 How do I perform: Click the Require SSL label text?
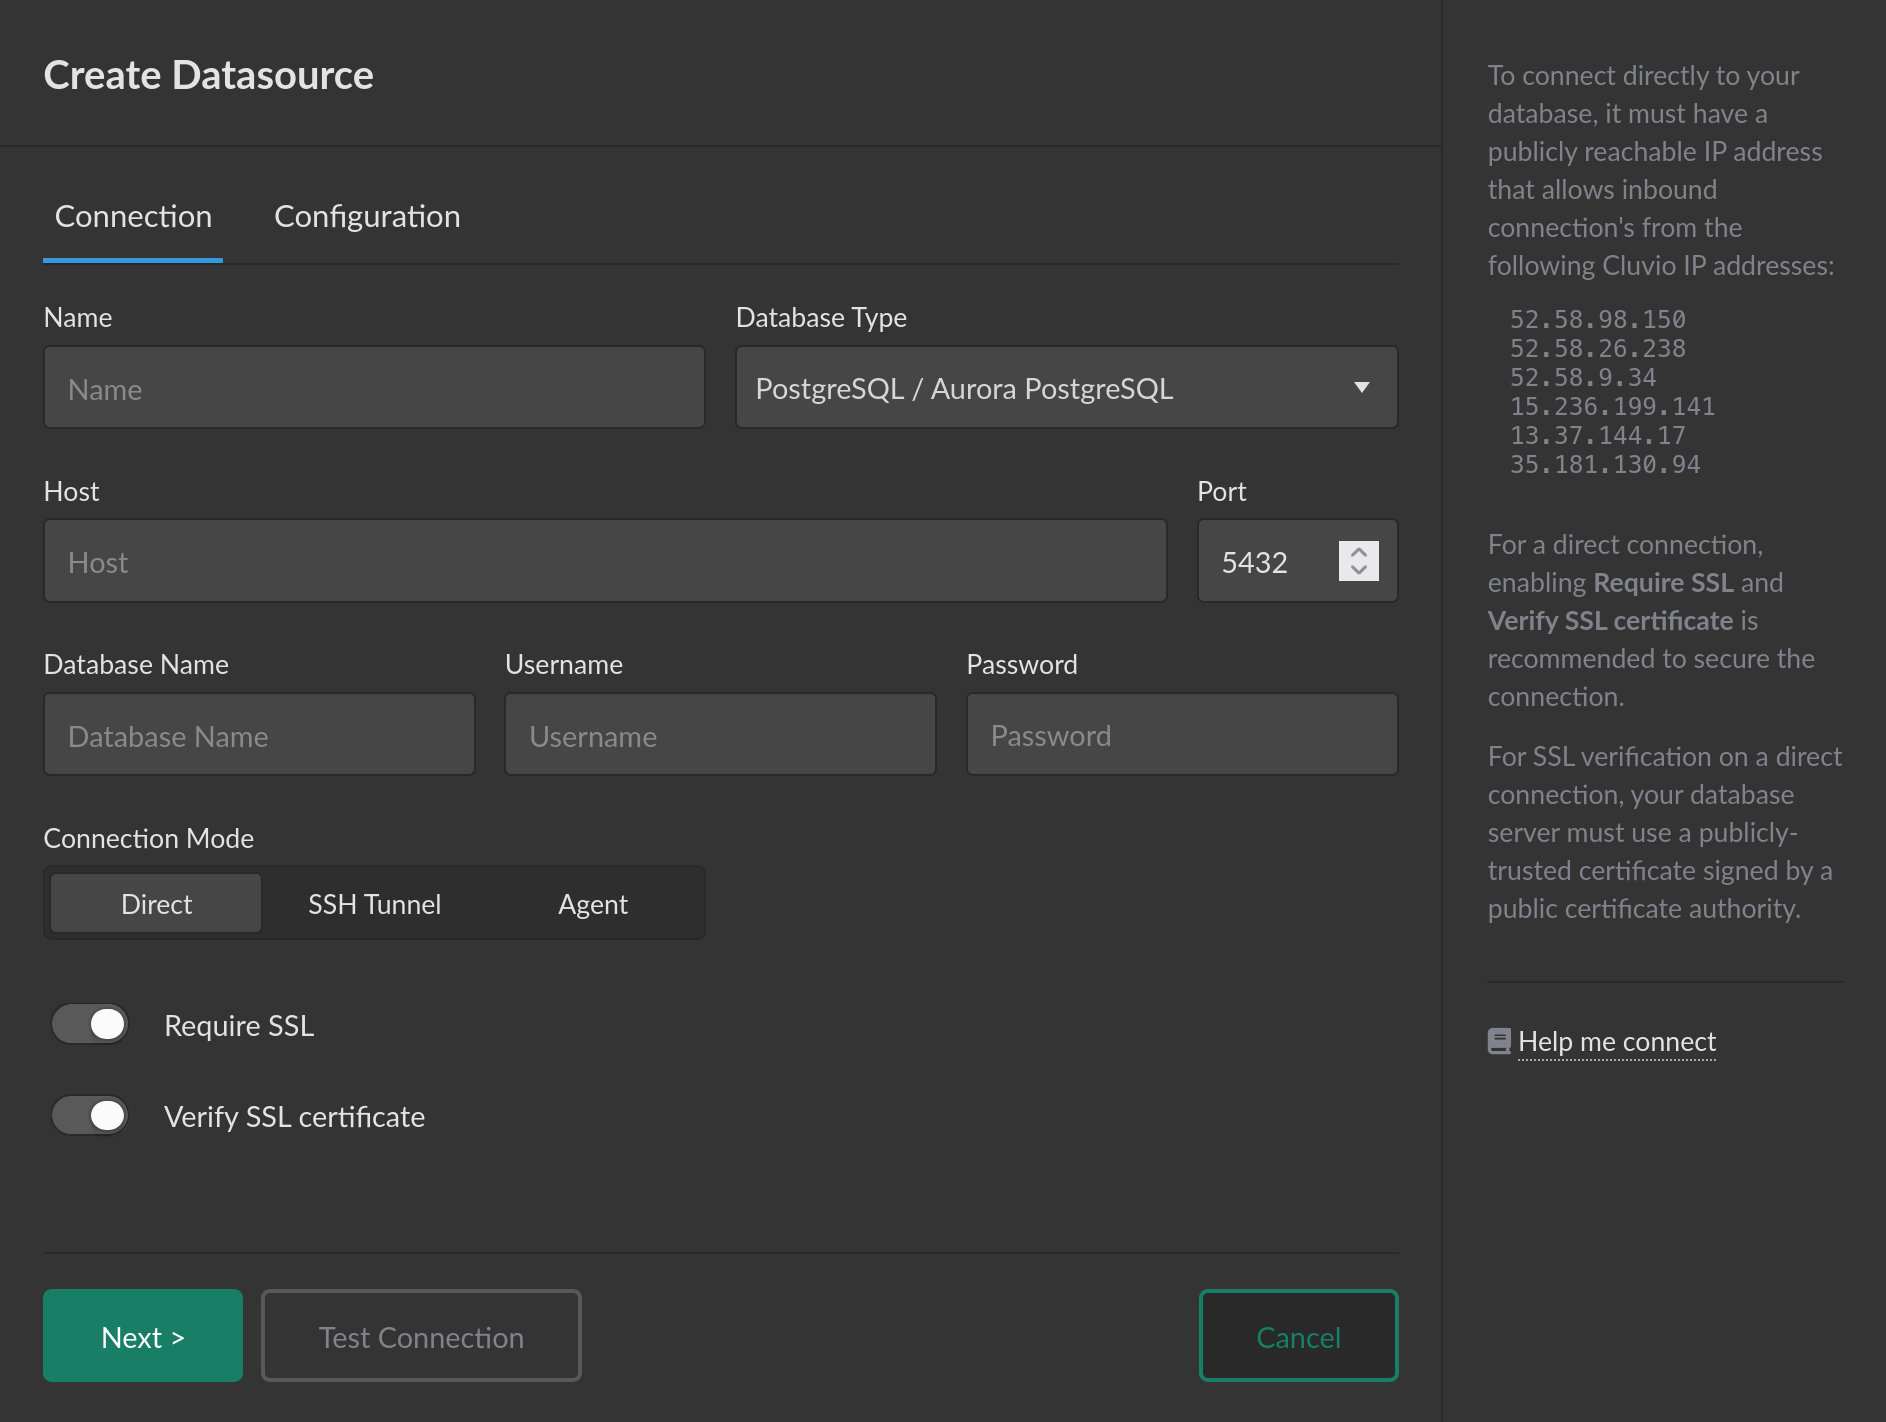[239, 1025]
